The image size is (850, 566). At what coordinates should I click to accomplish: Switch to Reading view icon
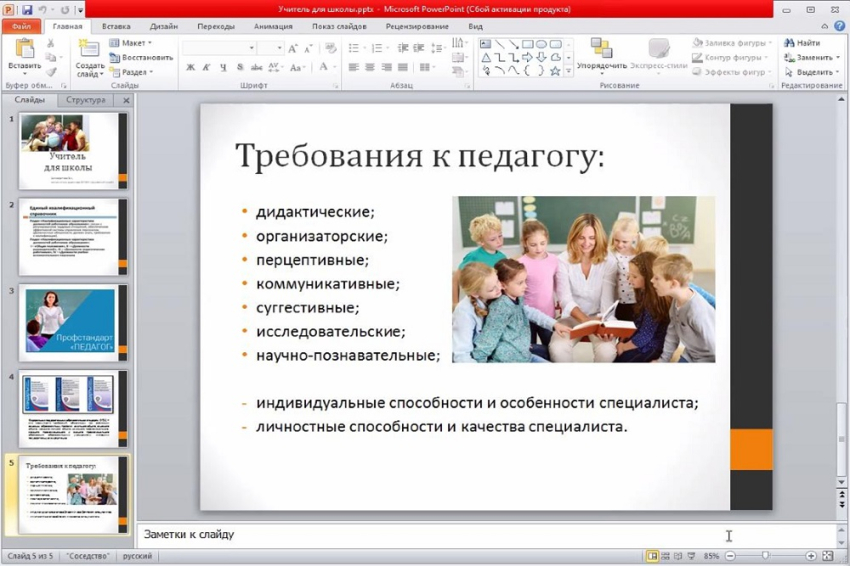coord(678,556)
